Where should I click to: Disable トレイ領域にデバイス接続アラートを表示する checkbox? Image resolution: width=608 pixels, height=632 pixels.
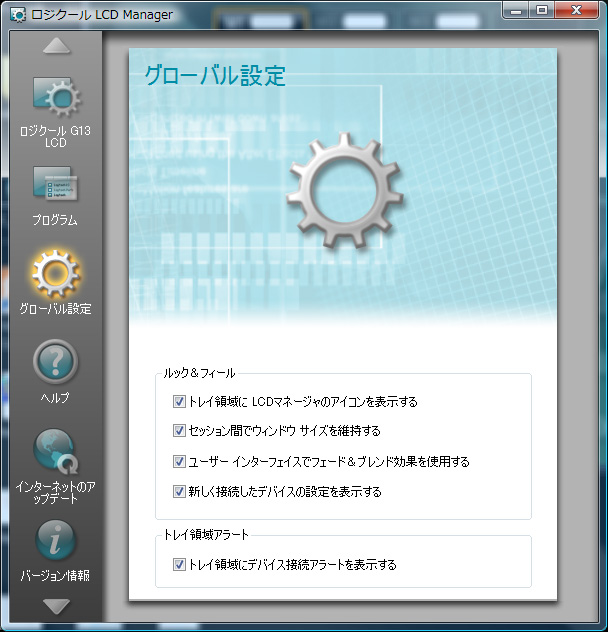pyautogui.click(x=180, y=565)
